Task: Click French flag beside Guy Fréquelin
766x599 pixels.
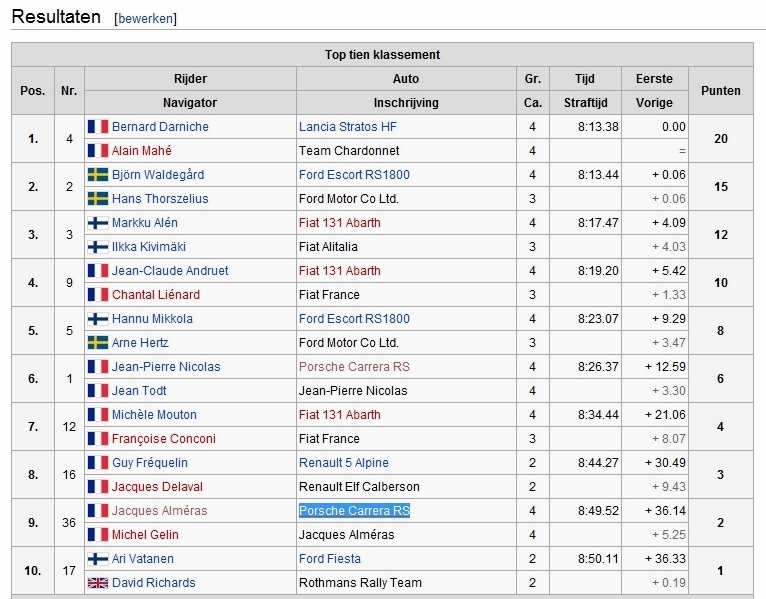Action: click(x=98, y=462)
